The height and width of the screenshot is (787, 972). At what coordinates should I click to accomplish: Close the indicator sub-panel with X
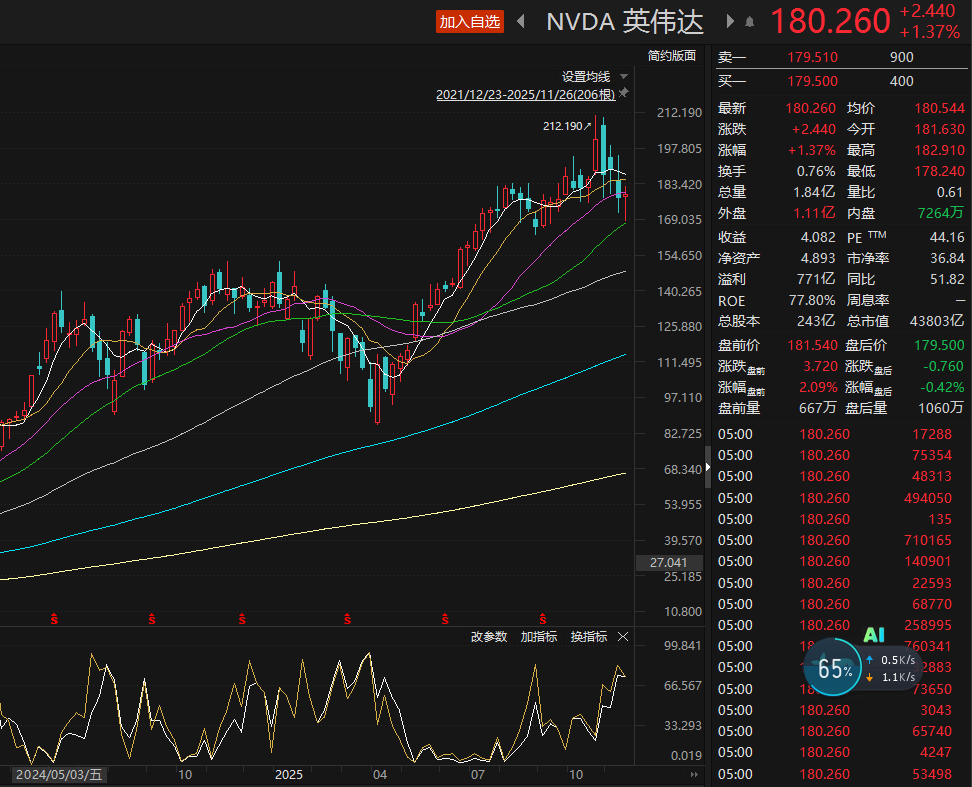coord(623,637)
